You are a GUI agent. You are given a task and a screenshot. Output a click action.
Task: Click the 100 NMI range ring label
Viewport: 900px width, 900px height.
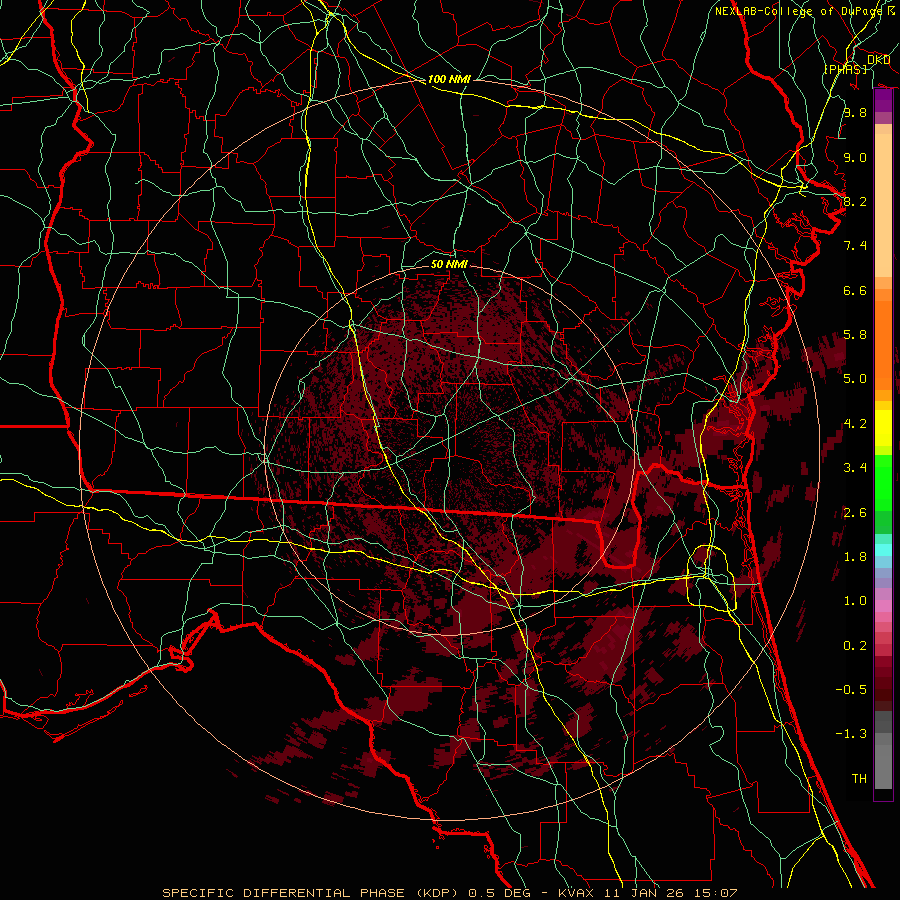point(449,79)
